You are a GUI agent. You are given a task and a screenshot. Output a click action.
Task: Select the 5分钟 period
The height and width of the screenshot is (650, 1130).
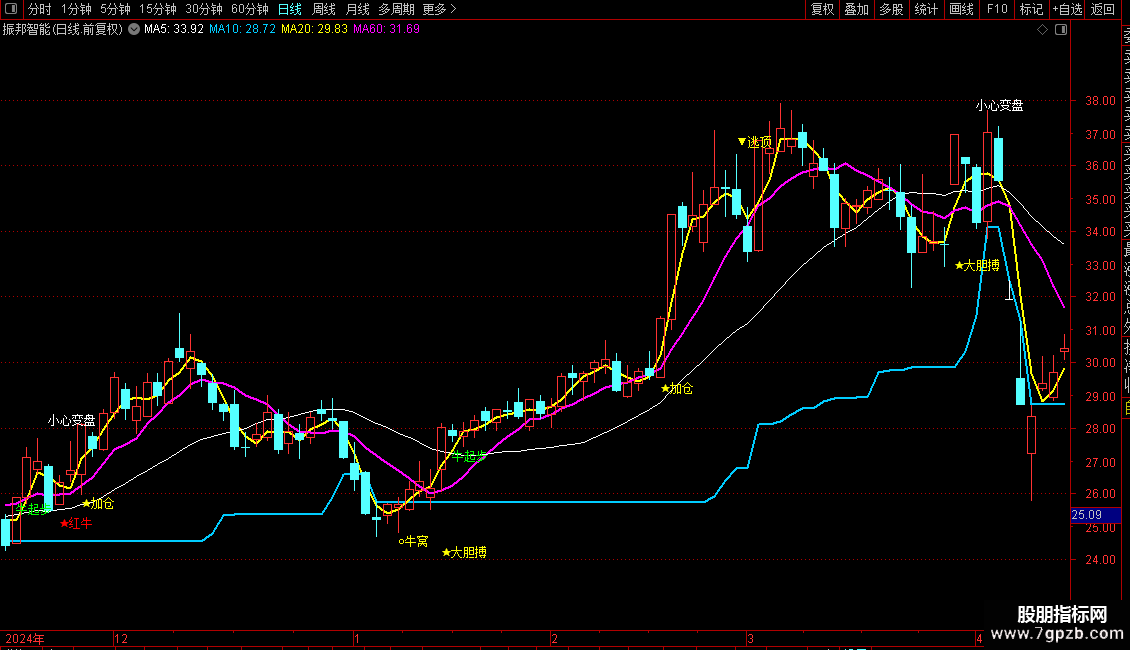point(115,9)
